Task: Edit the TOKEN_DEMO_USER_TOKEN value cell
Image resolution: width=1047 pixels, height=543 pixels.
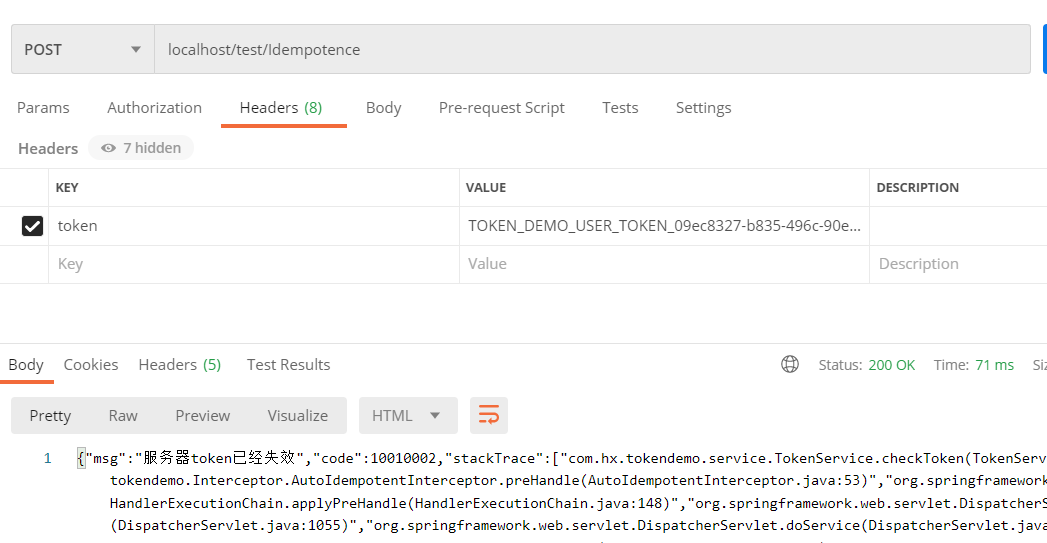Action: 664,226
